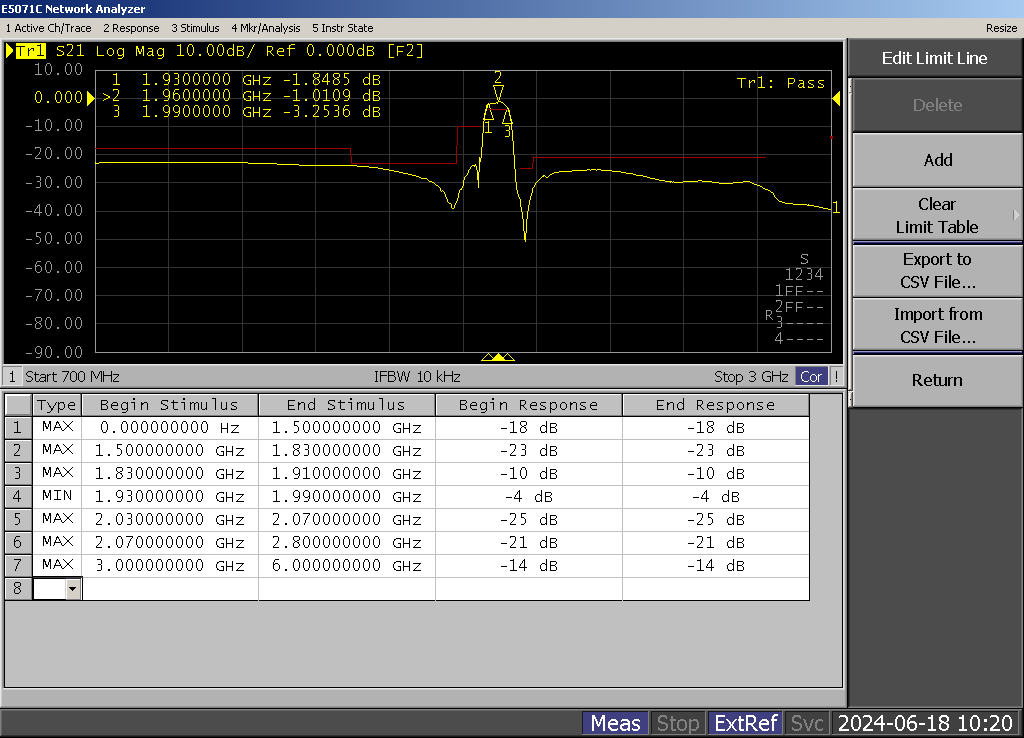
Task: Open the row 4 MIN type cell
Action: coord(57,497)
